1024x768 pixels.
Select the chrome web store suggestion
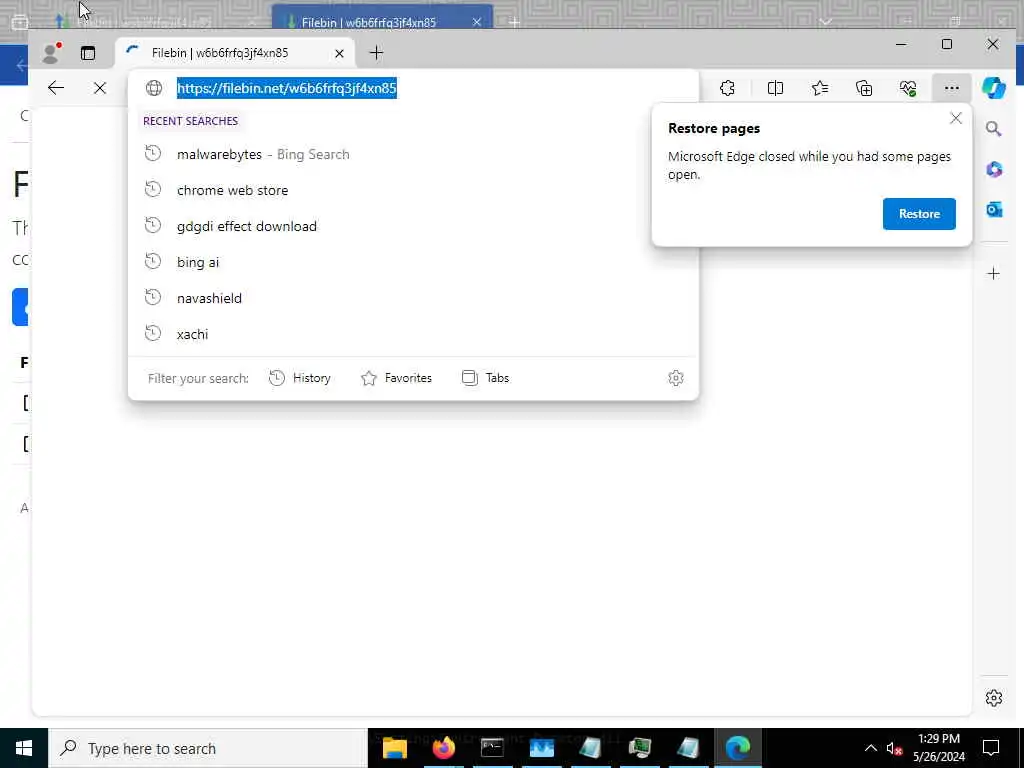[x=413, y=190]
